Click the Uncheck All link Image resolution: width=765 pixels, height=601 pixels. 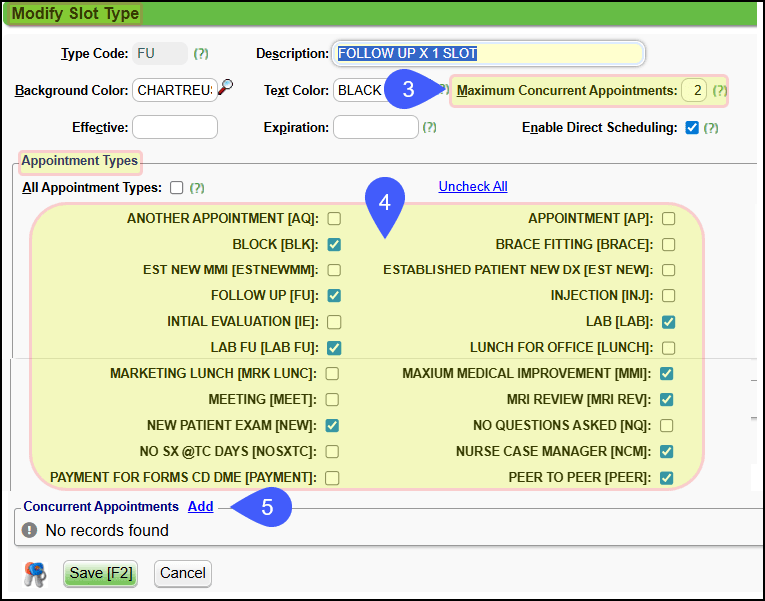pos(473,186)
